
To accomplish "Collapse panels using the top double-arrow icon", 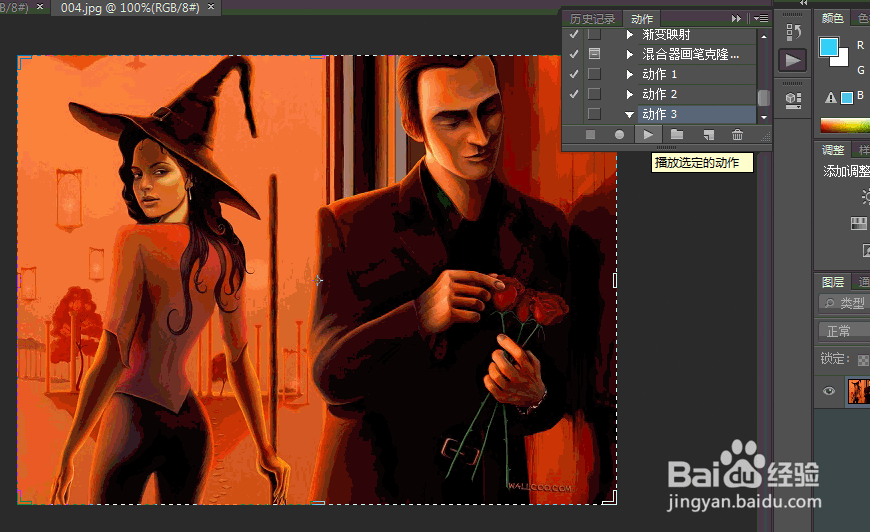I will point(803,3).
